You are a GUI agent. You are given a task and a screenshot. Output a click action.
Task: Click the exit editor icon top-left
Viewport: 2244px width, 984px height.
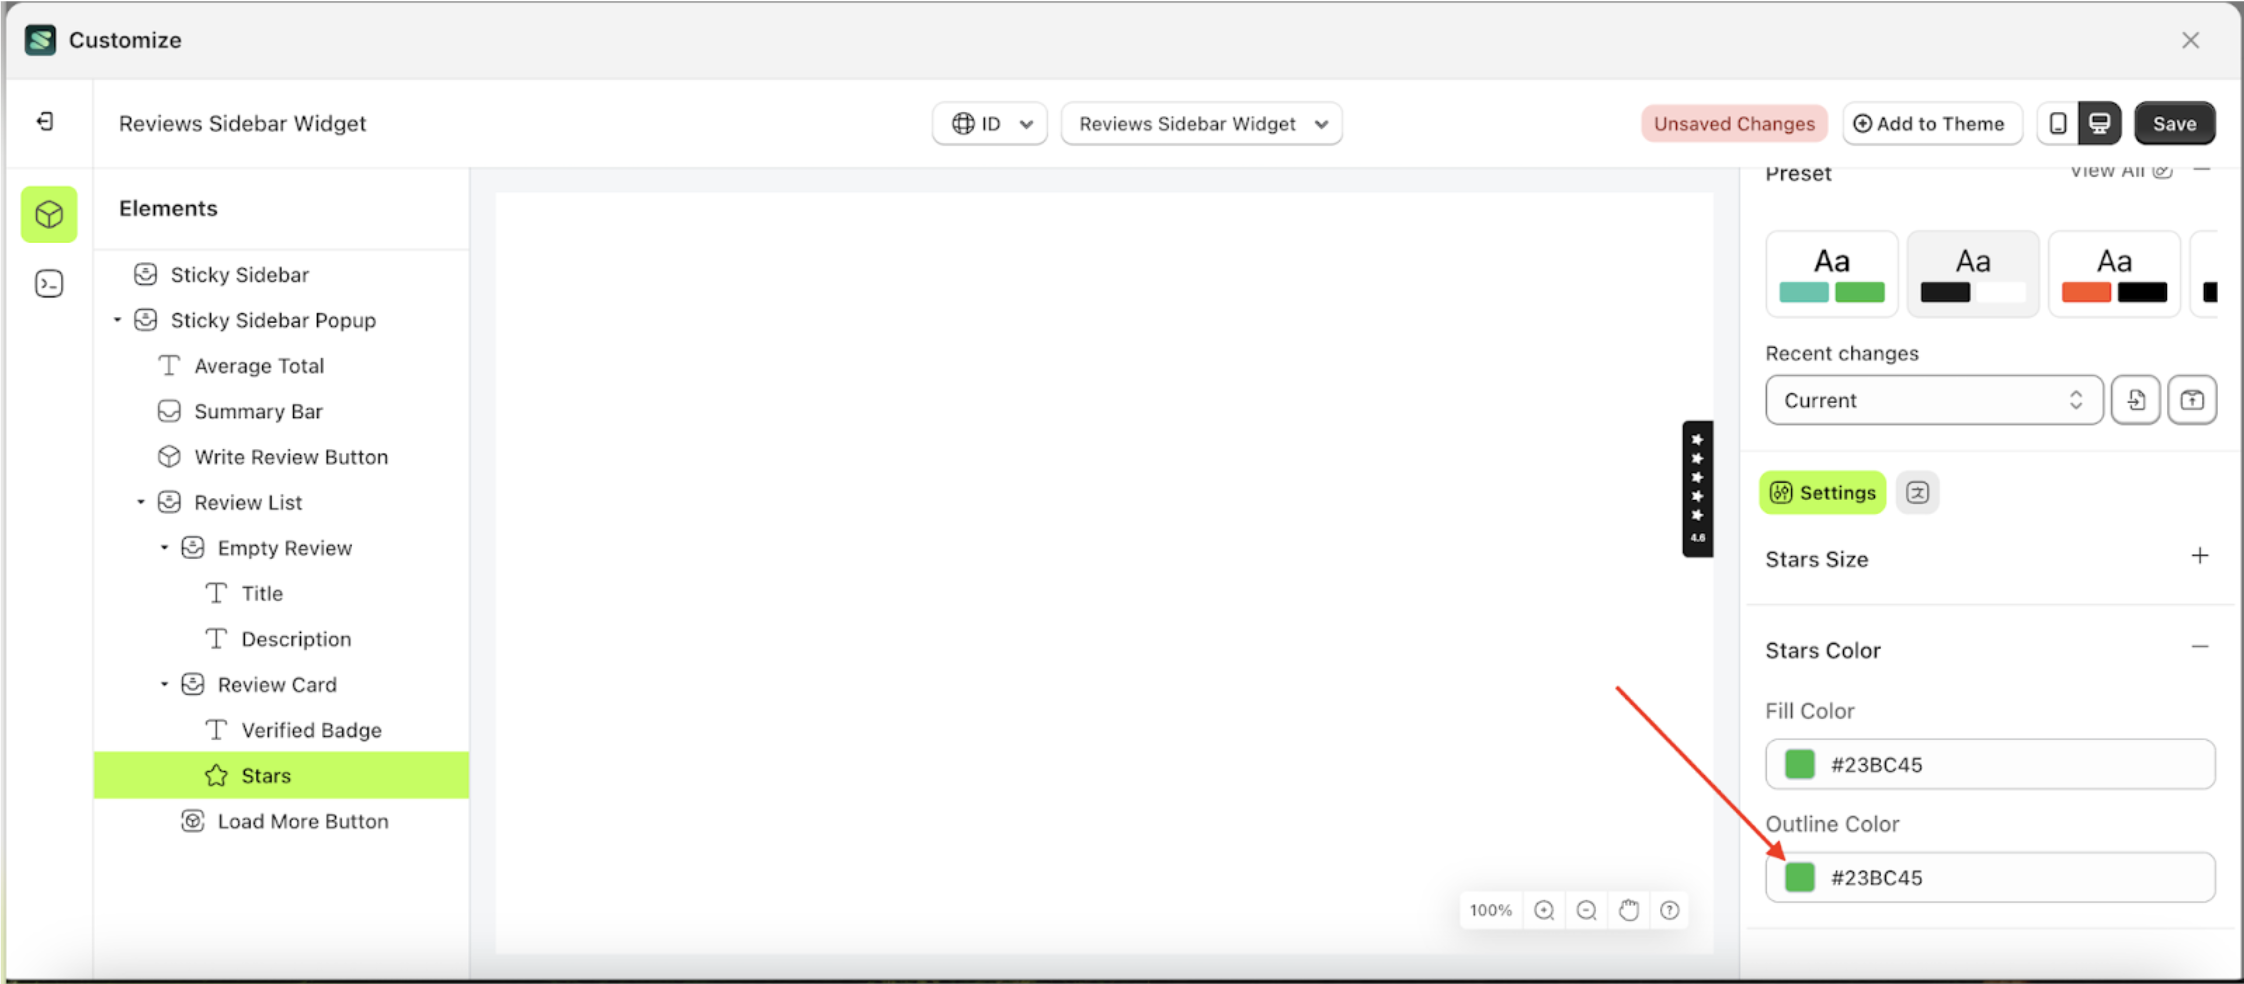[46, 122]
